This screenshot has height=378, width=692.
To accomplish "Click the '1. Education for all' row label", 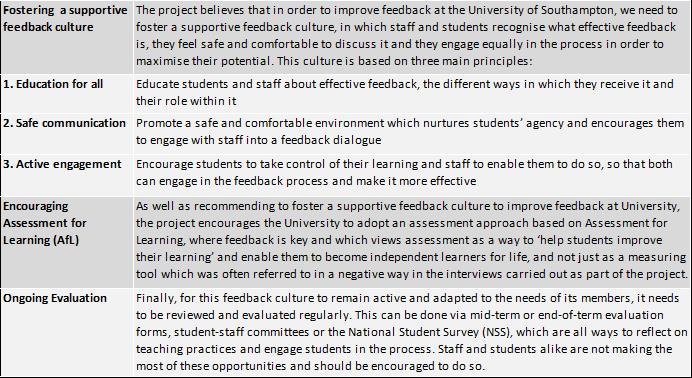I will tap(53, 84).
